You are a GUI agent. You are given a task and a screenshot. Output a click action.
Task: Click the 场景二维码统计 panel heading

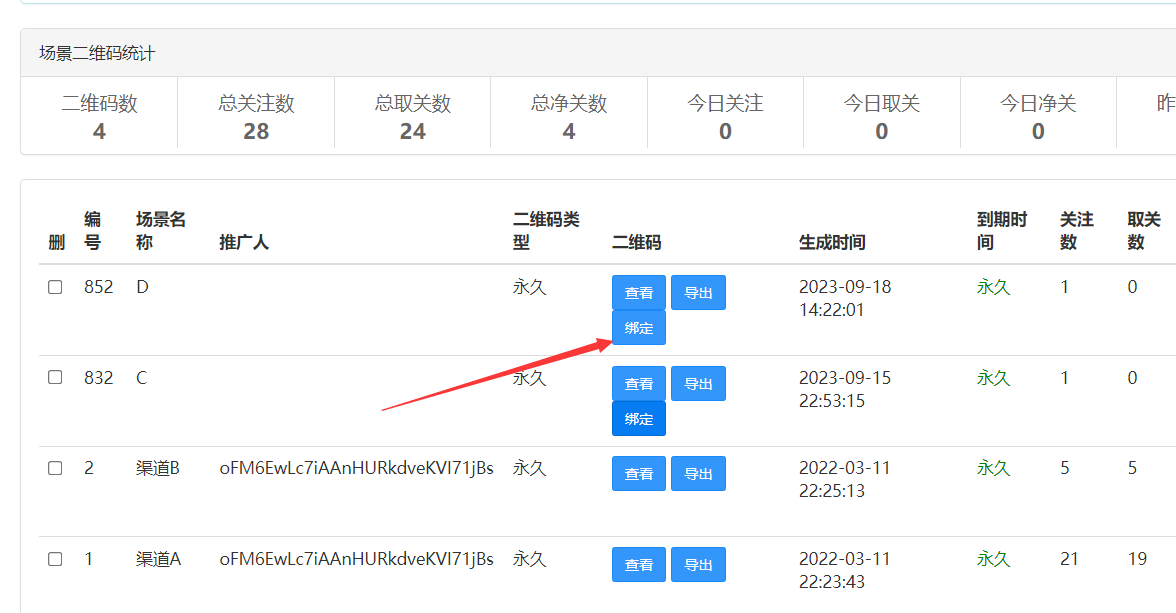tap(97, 53)
